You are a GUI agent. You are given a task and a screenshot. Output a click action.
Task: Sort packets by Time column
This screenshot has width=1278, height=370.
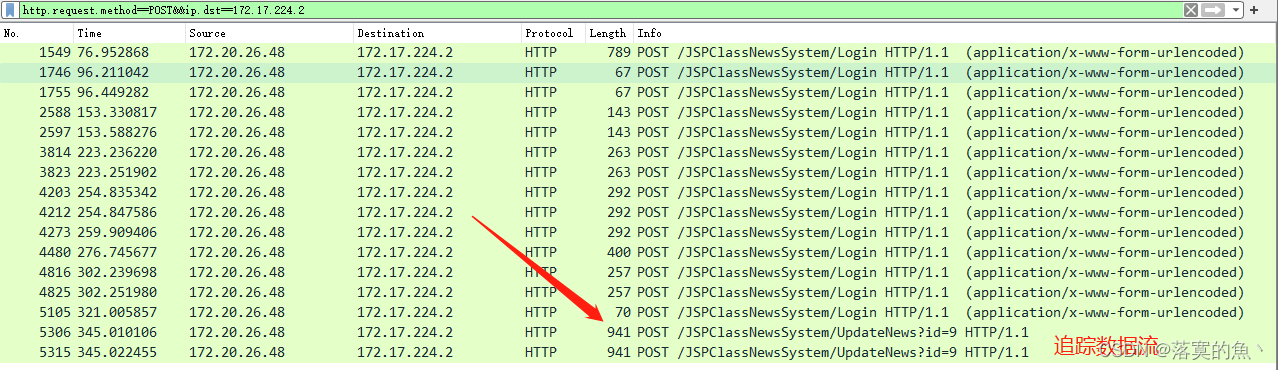[x=130, y=33]
